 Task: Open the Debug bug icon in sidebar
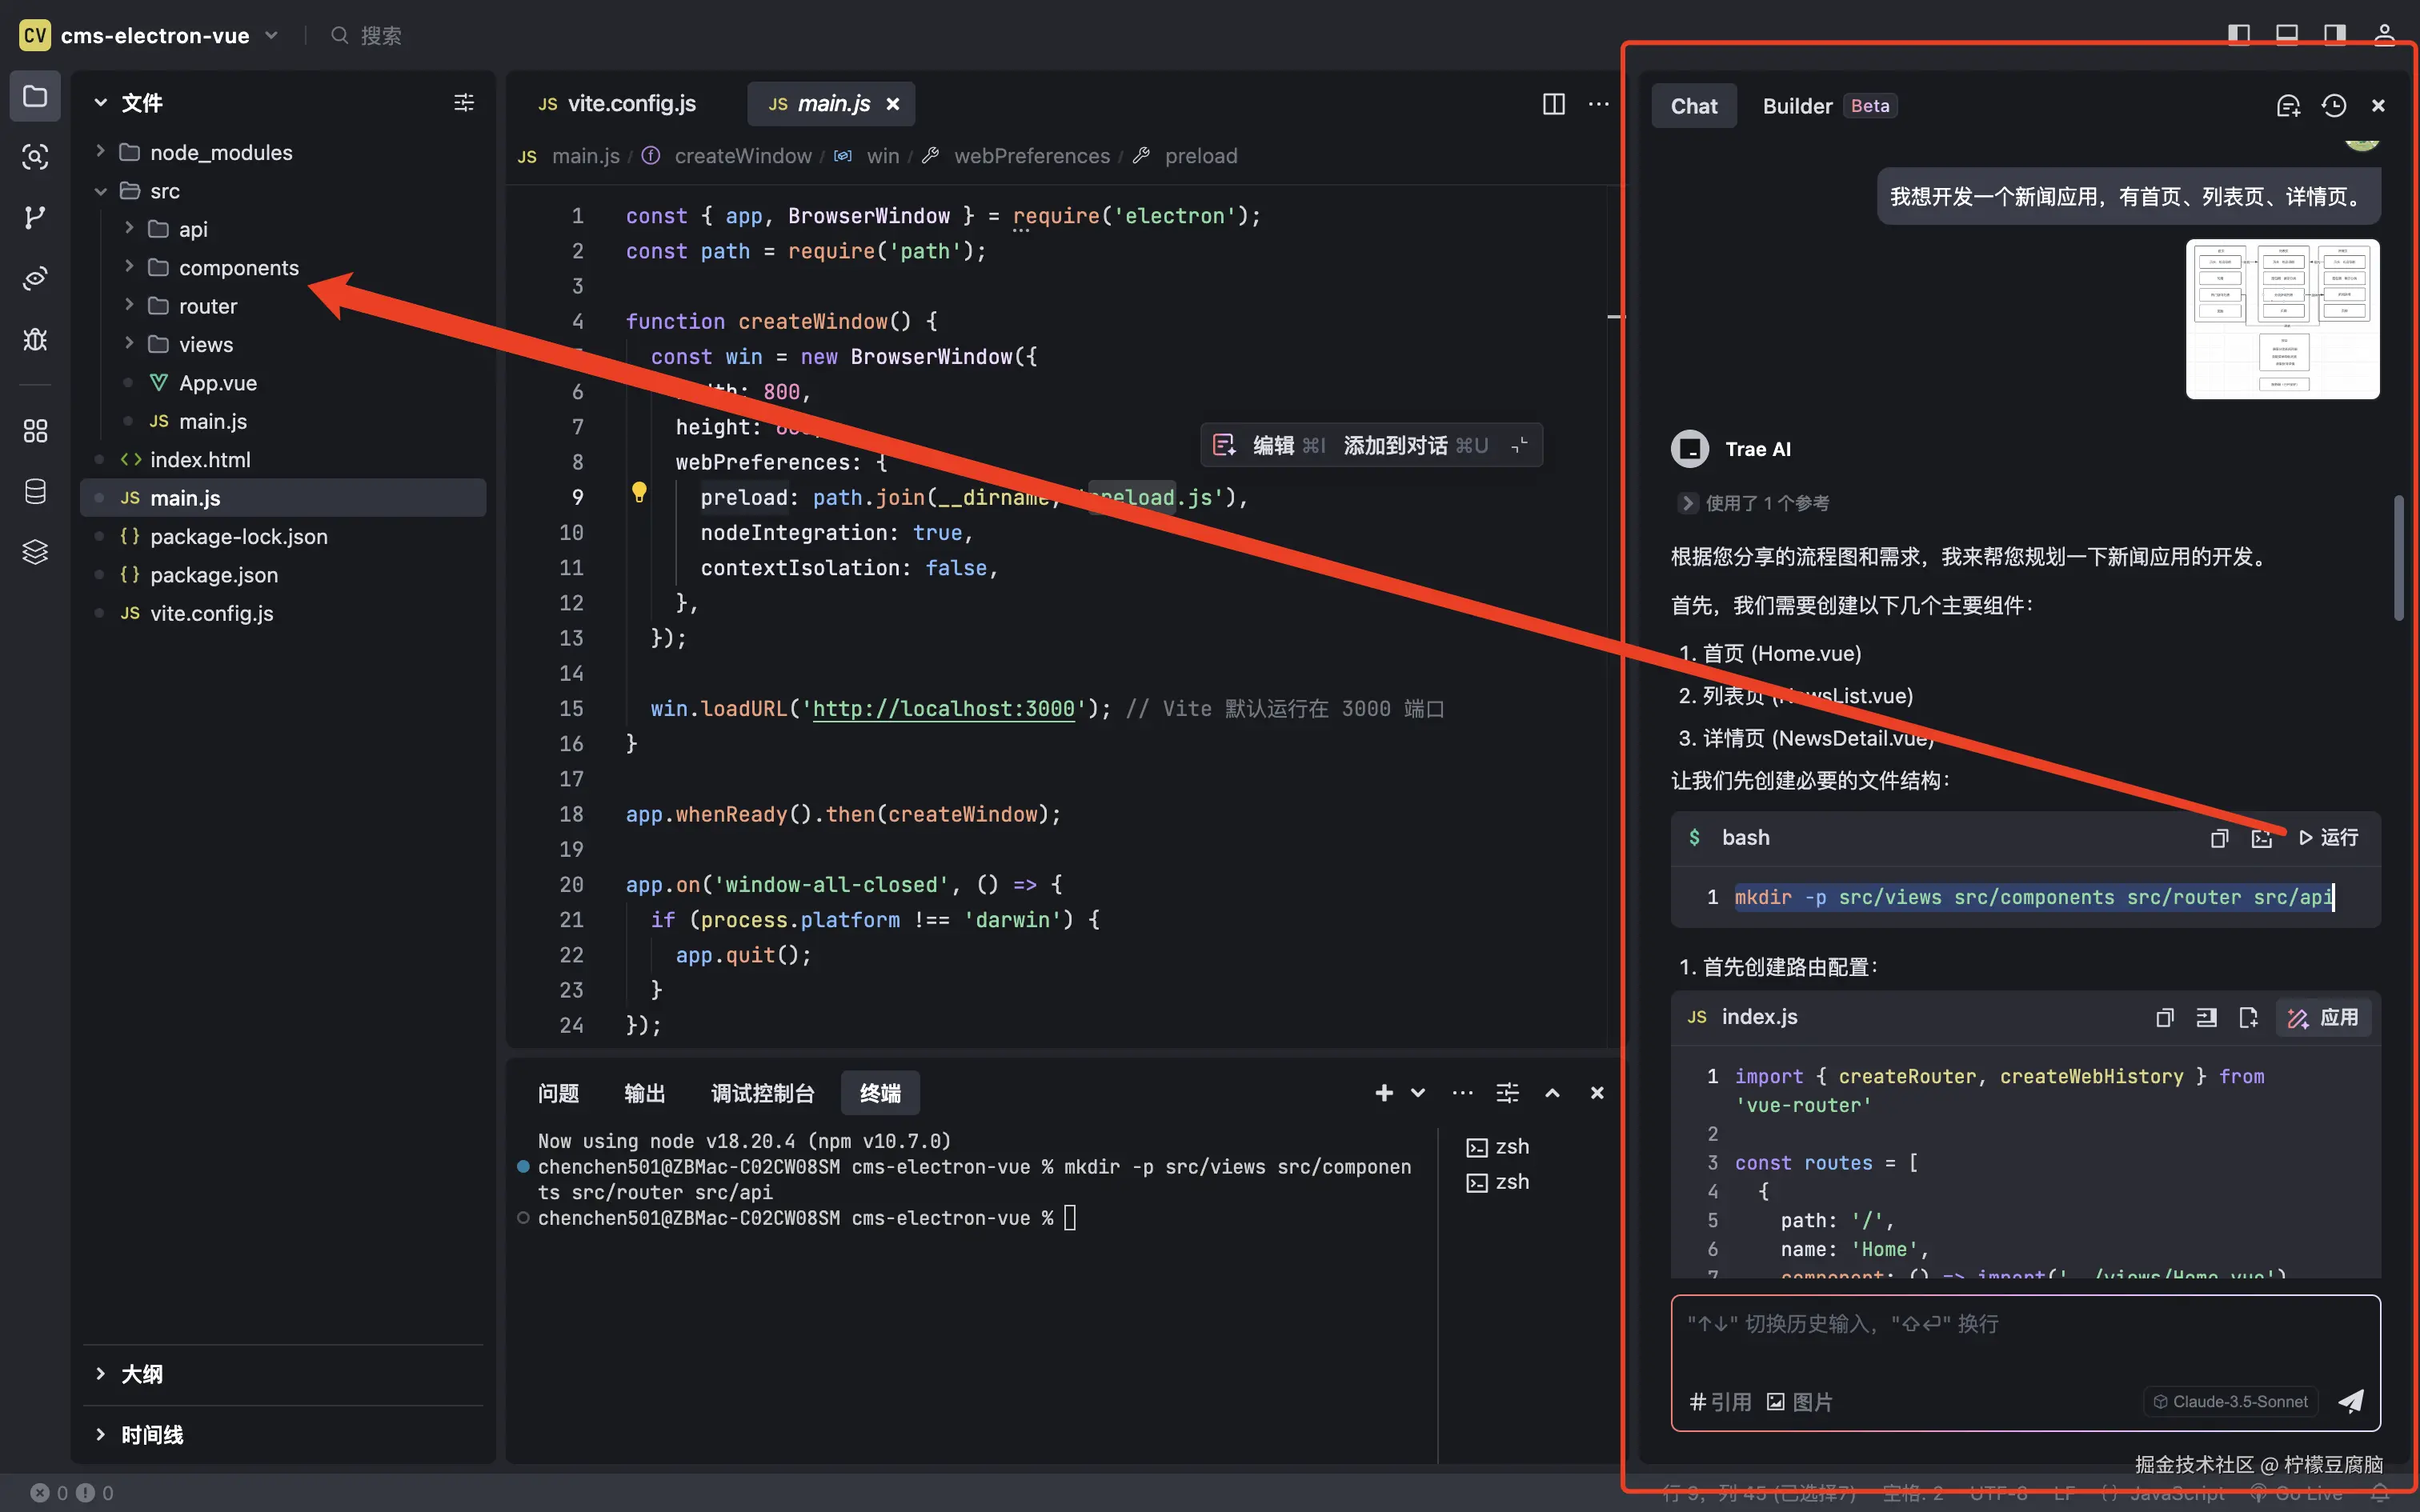pos(35,340)
